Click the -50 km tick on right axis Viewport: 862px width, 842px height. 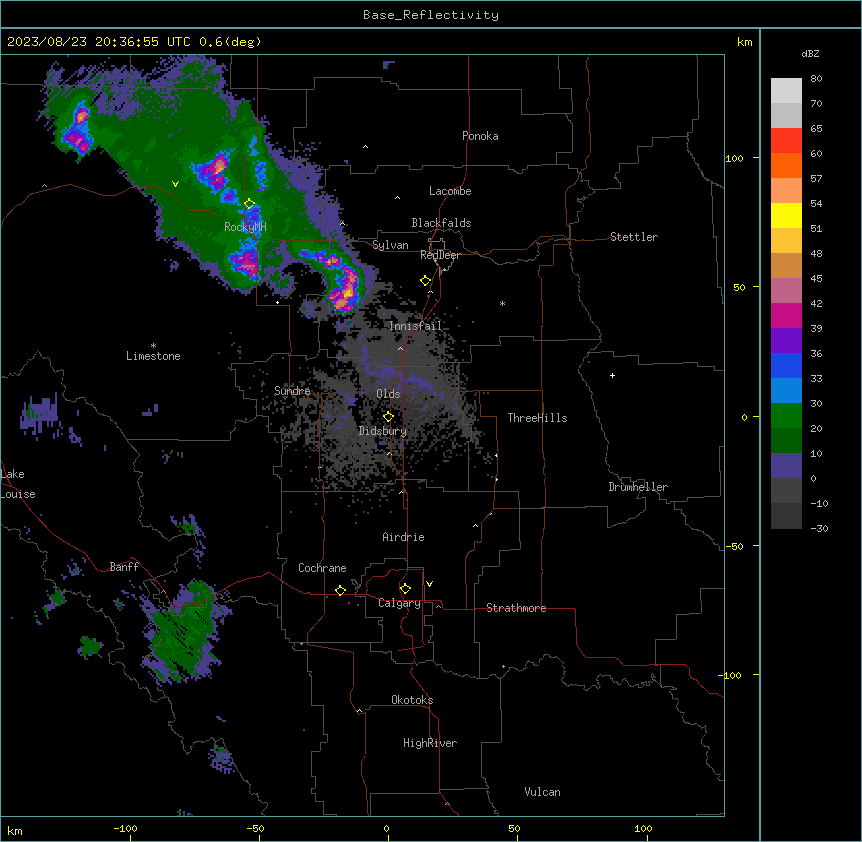click(x=734, y=546)
